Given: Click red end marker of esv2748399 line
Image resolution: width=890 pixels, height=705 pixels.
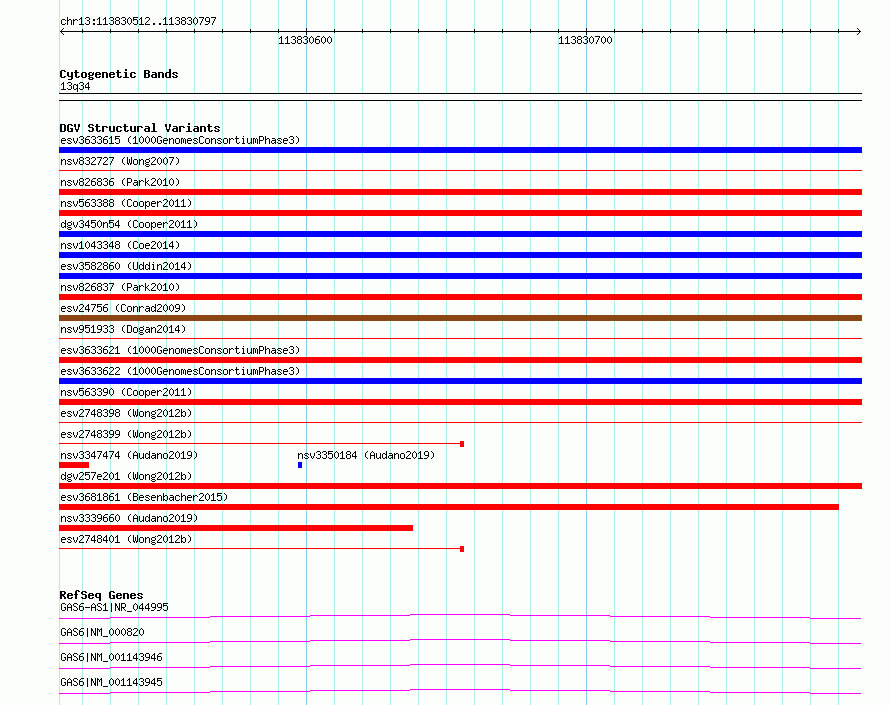Looking at the screenshot, I should tap(462, 444).
